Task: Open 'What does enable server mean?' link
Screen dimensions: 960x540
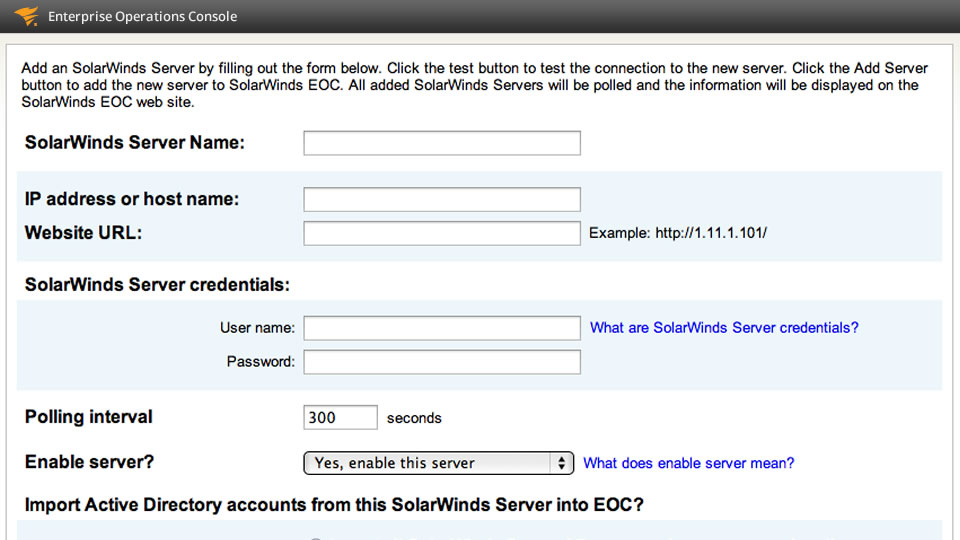Action: click(x=688, y=463)
